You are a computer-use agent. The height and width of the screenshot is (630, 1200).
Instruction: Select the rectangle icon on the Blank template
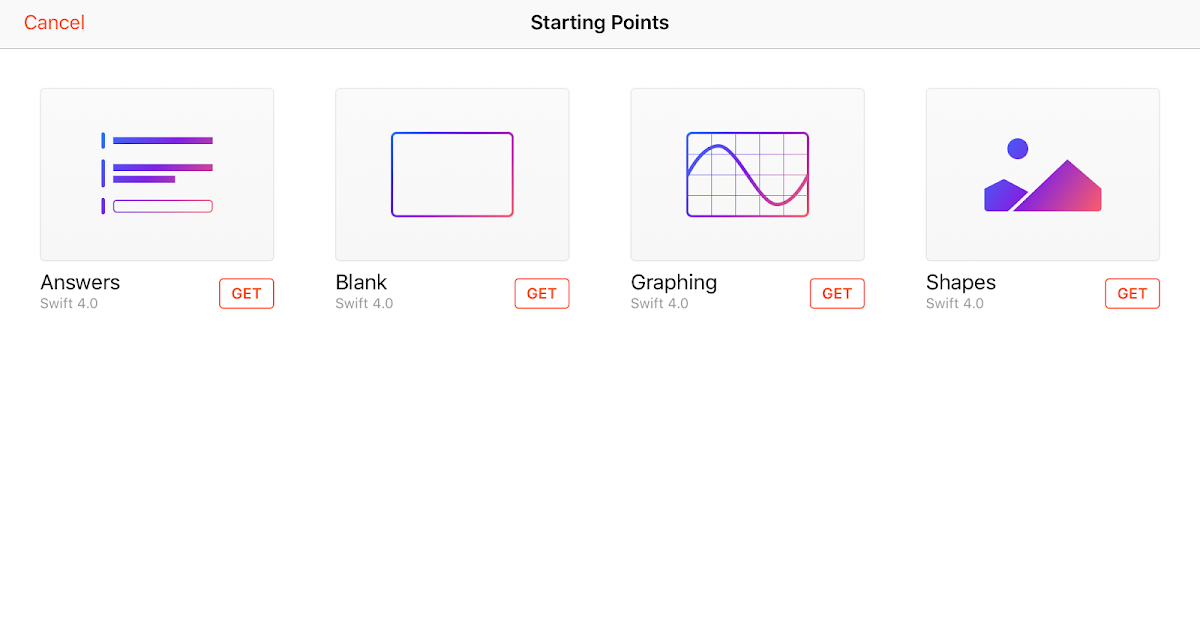451,174
